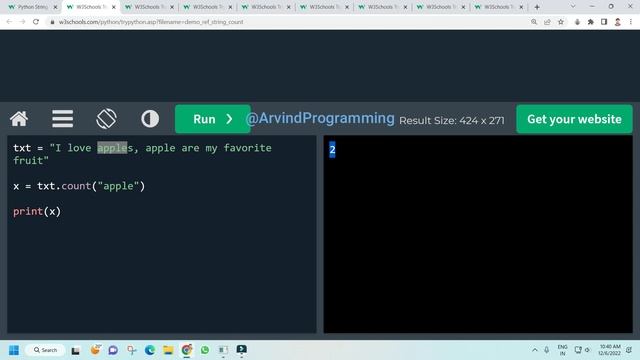Open the Windows Start menu

tap(14, 350)
